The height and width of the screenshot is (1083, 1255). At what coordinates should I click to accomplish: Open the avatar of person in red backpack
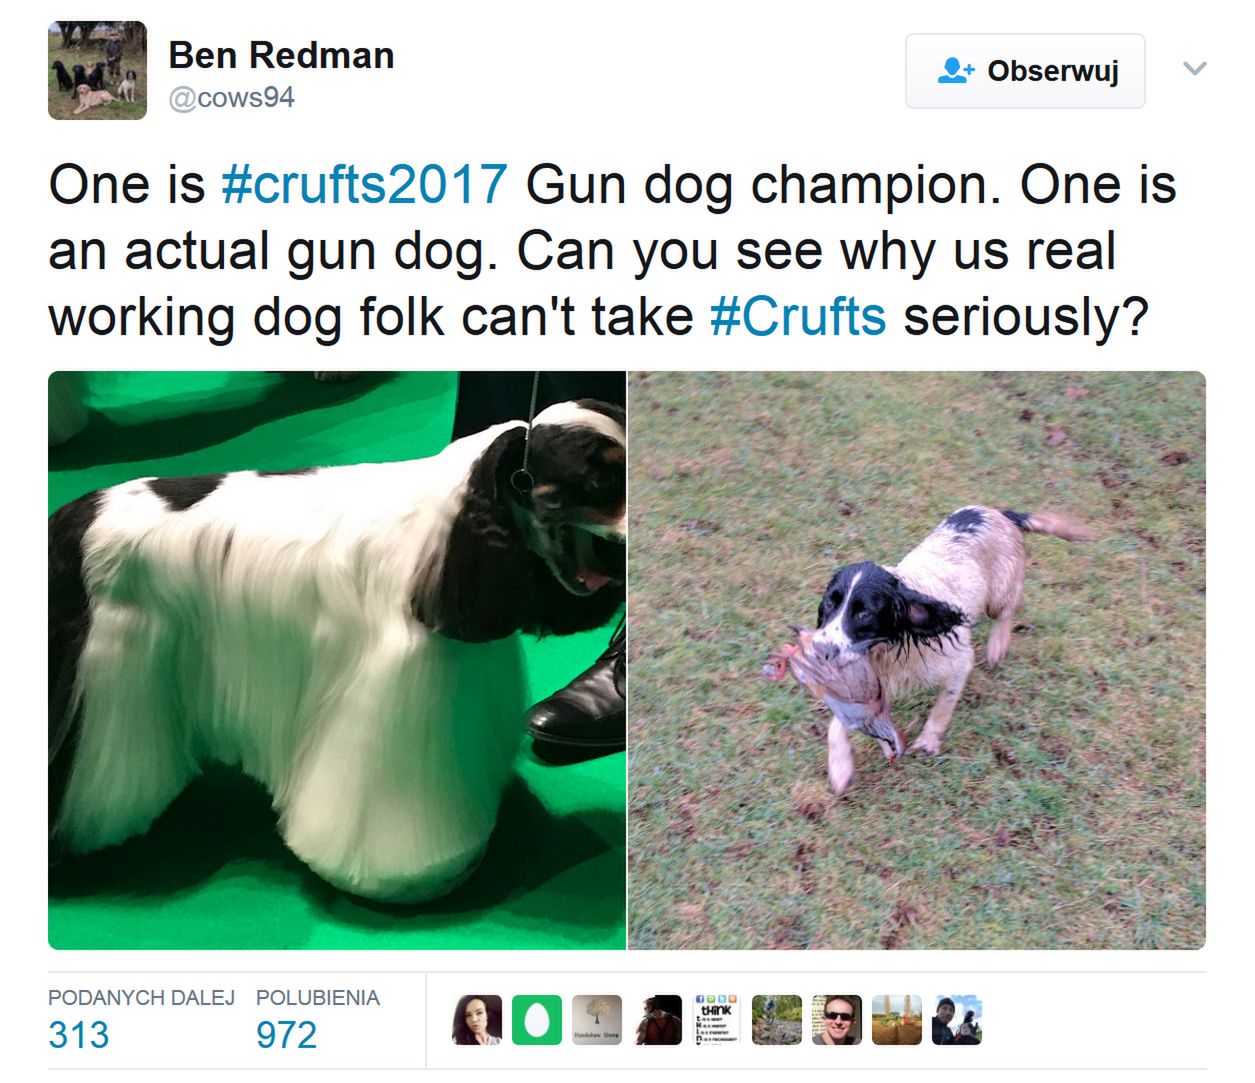(x=657, y=1020)
